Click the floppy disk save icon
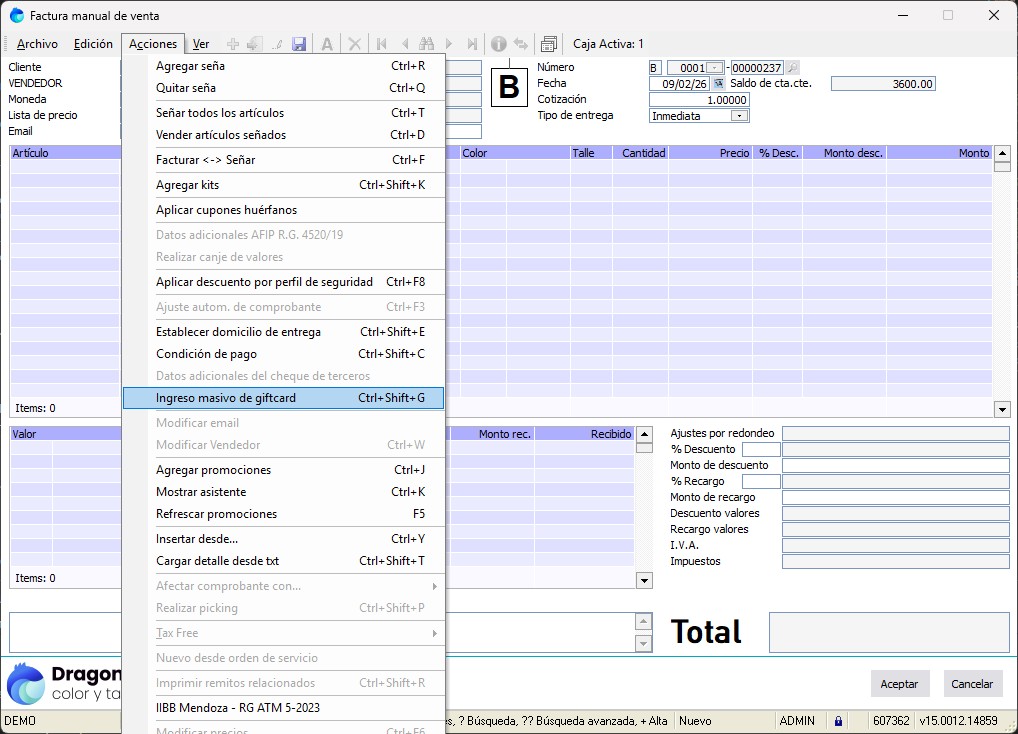 tap(299, 44)
